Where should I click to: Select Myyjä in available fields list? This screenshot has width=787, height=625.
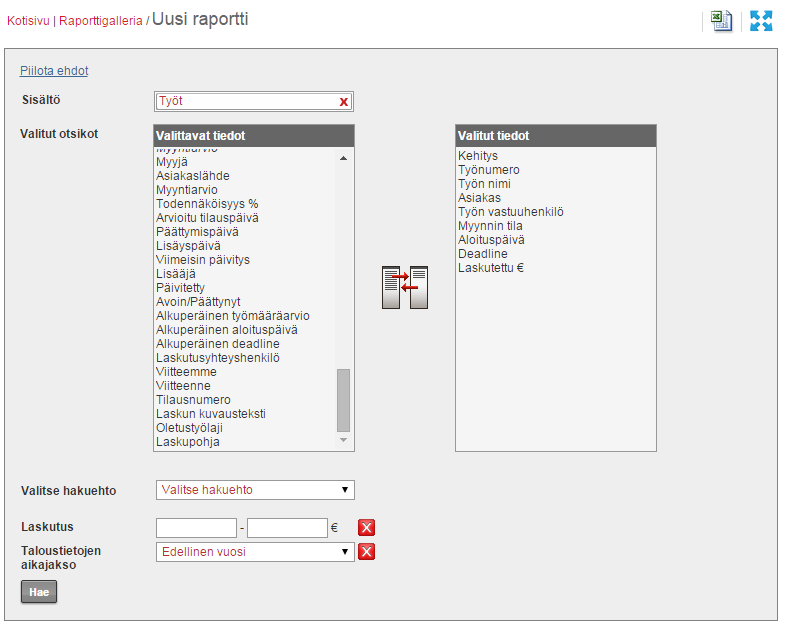(x=172, y=162)
